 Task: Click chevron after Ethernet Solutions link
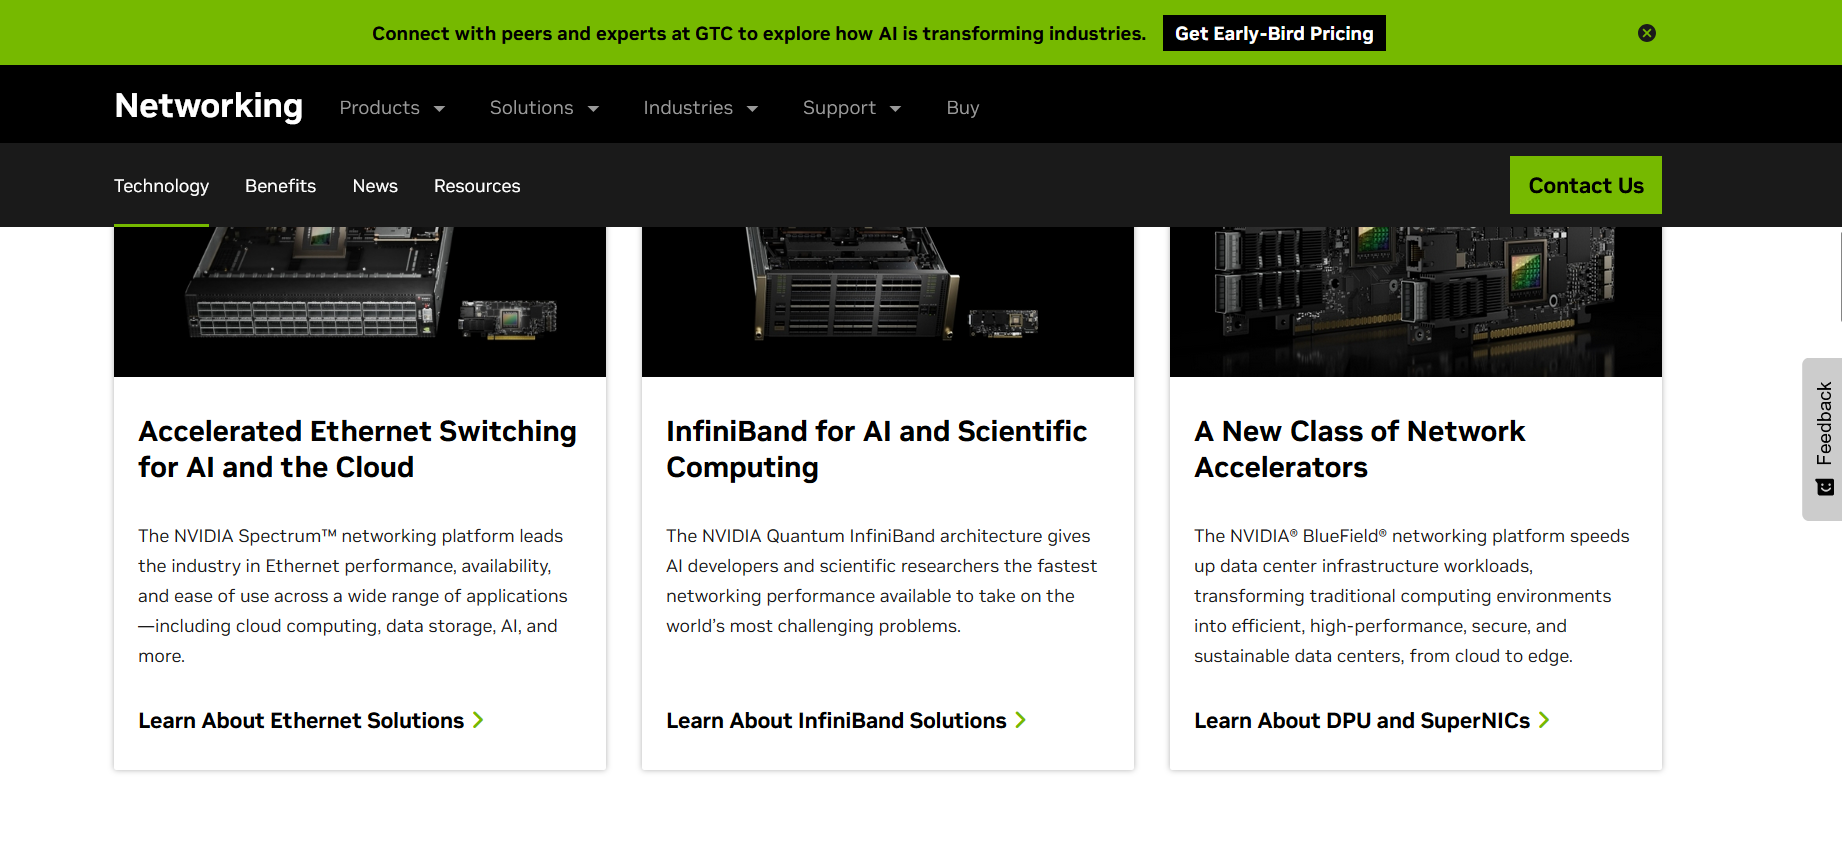(x=478, y=720)
